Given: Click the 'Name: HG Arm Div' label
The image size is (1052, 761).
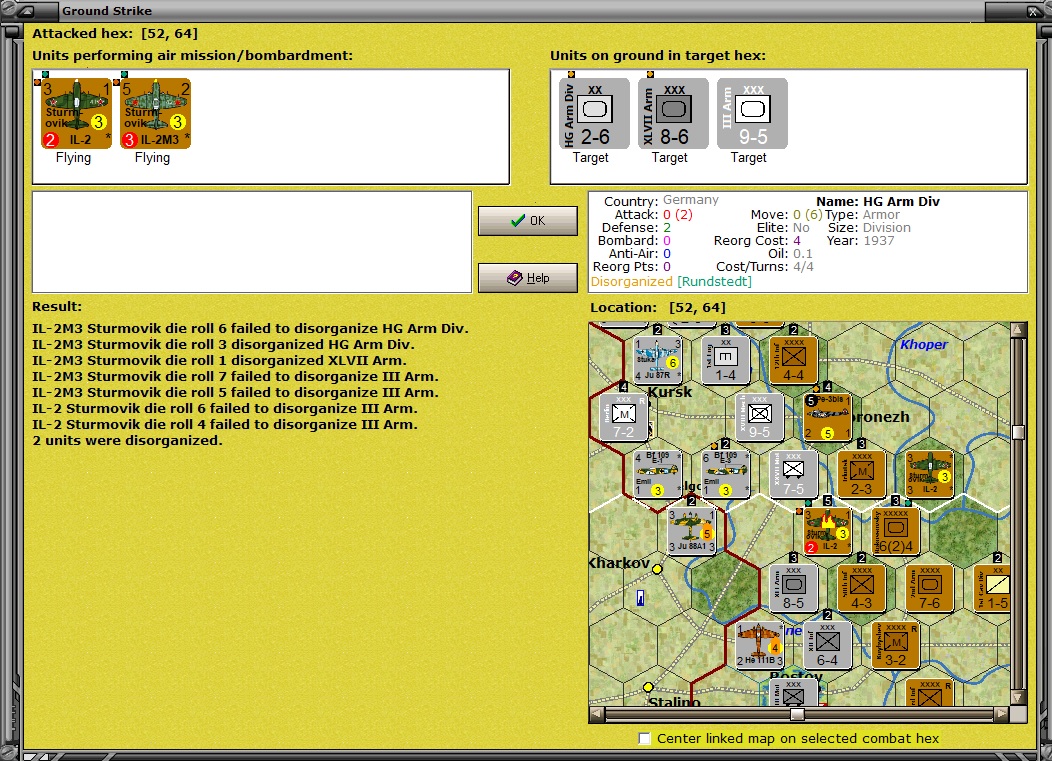Looking at the screenshot, I should click(x=878, y=201).
